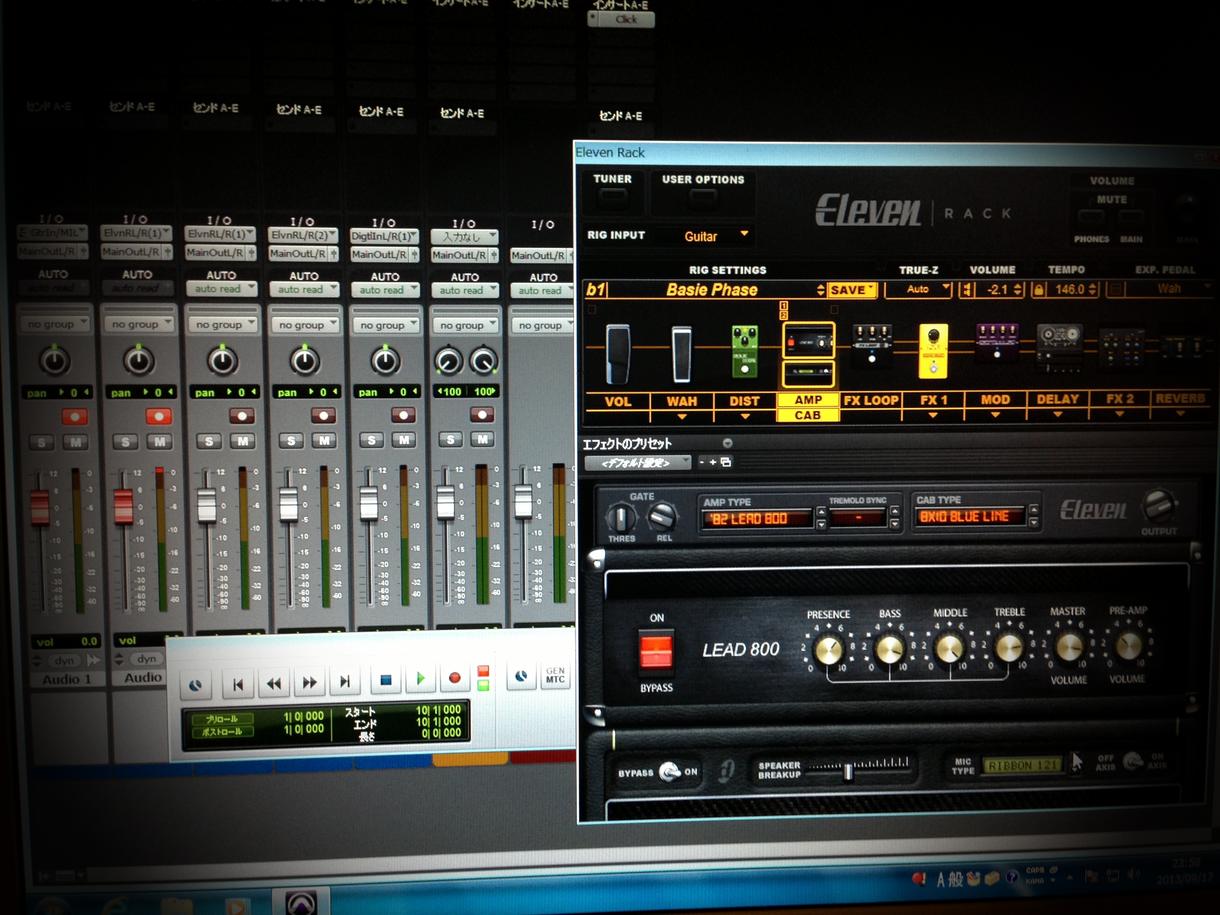
Task: Click the Master Volume knob on the amp
Action: pyautogui.click(x=1068, y=647)
